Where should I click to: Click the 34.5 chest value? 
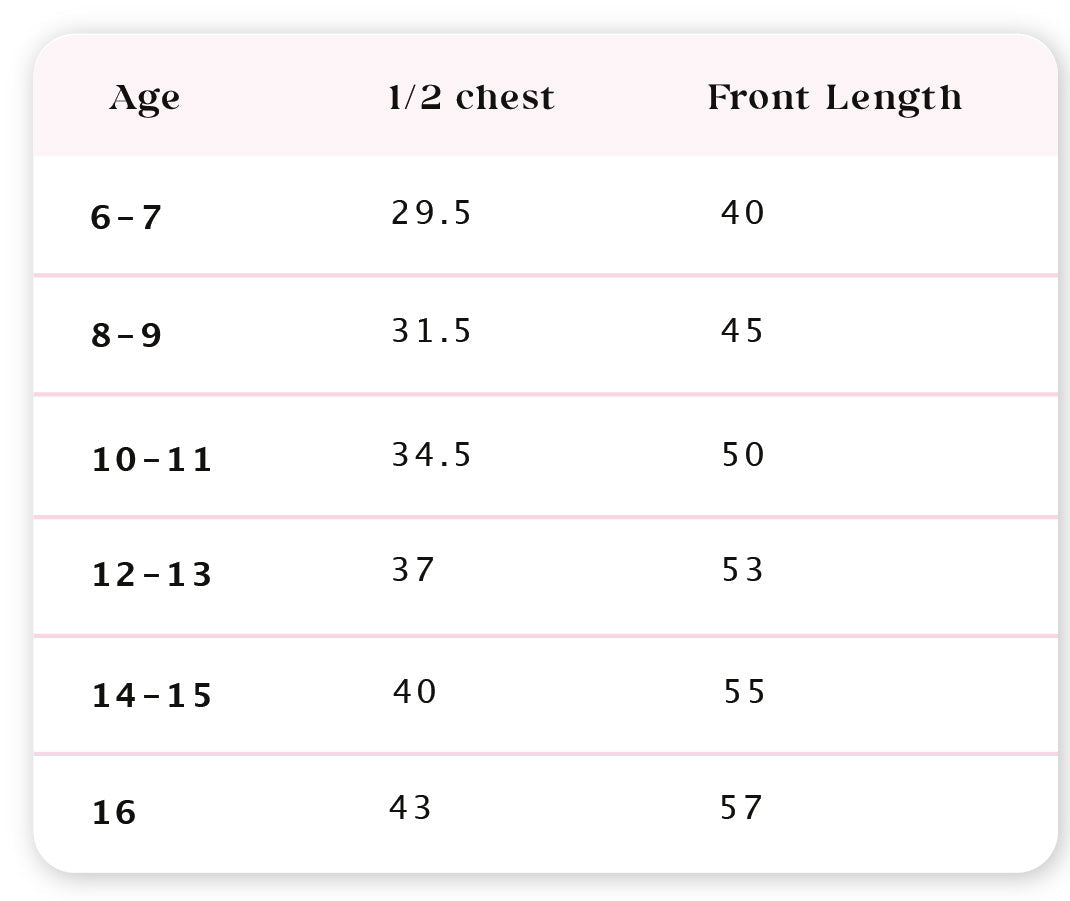coord(431,455)
